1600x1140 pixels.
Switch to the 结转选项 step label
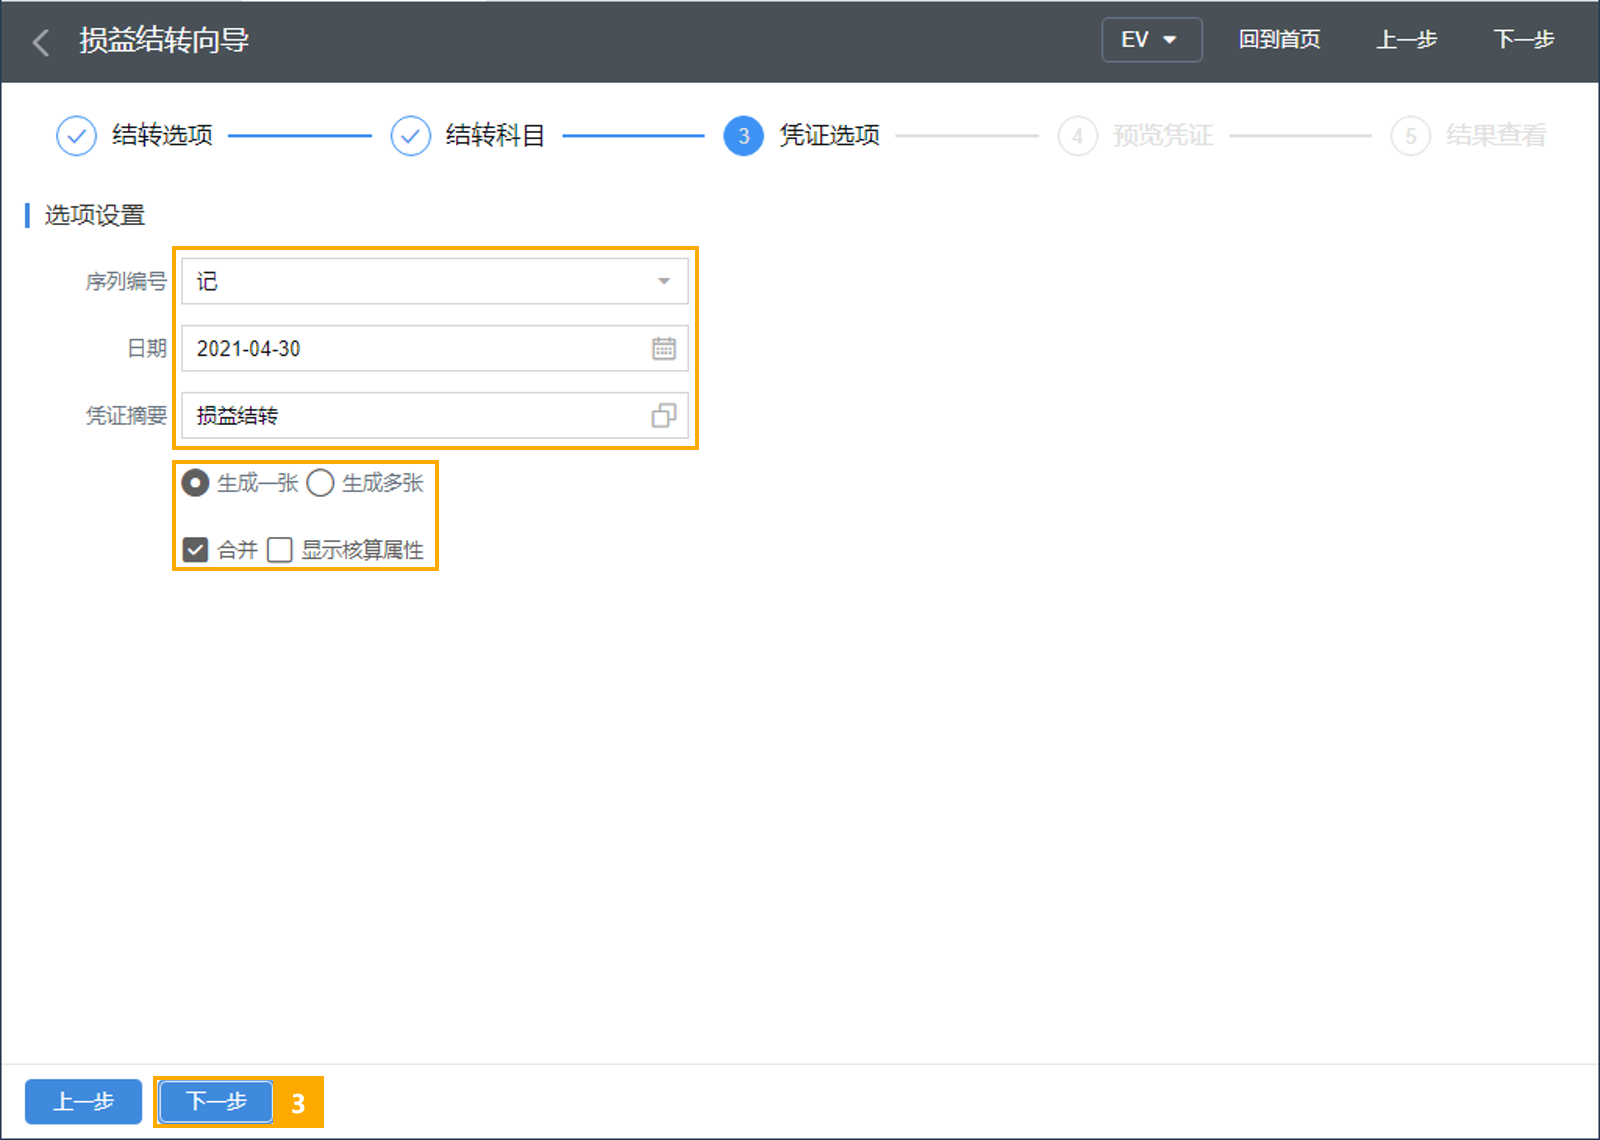pos(162,136)
